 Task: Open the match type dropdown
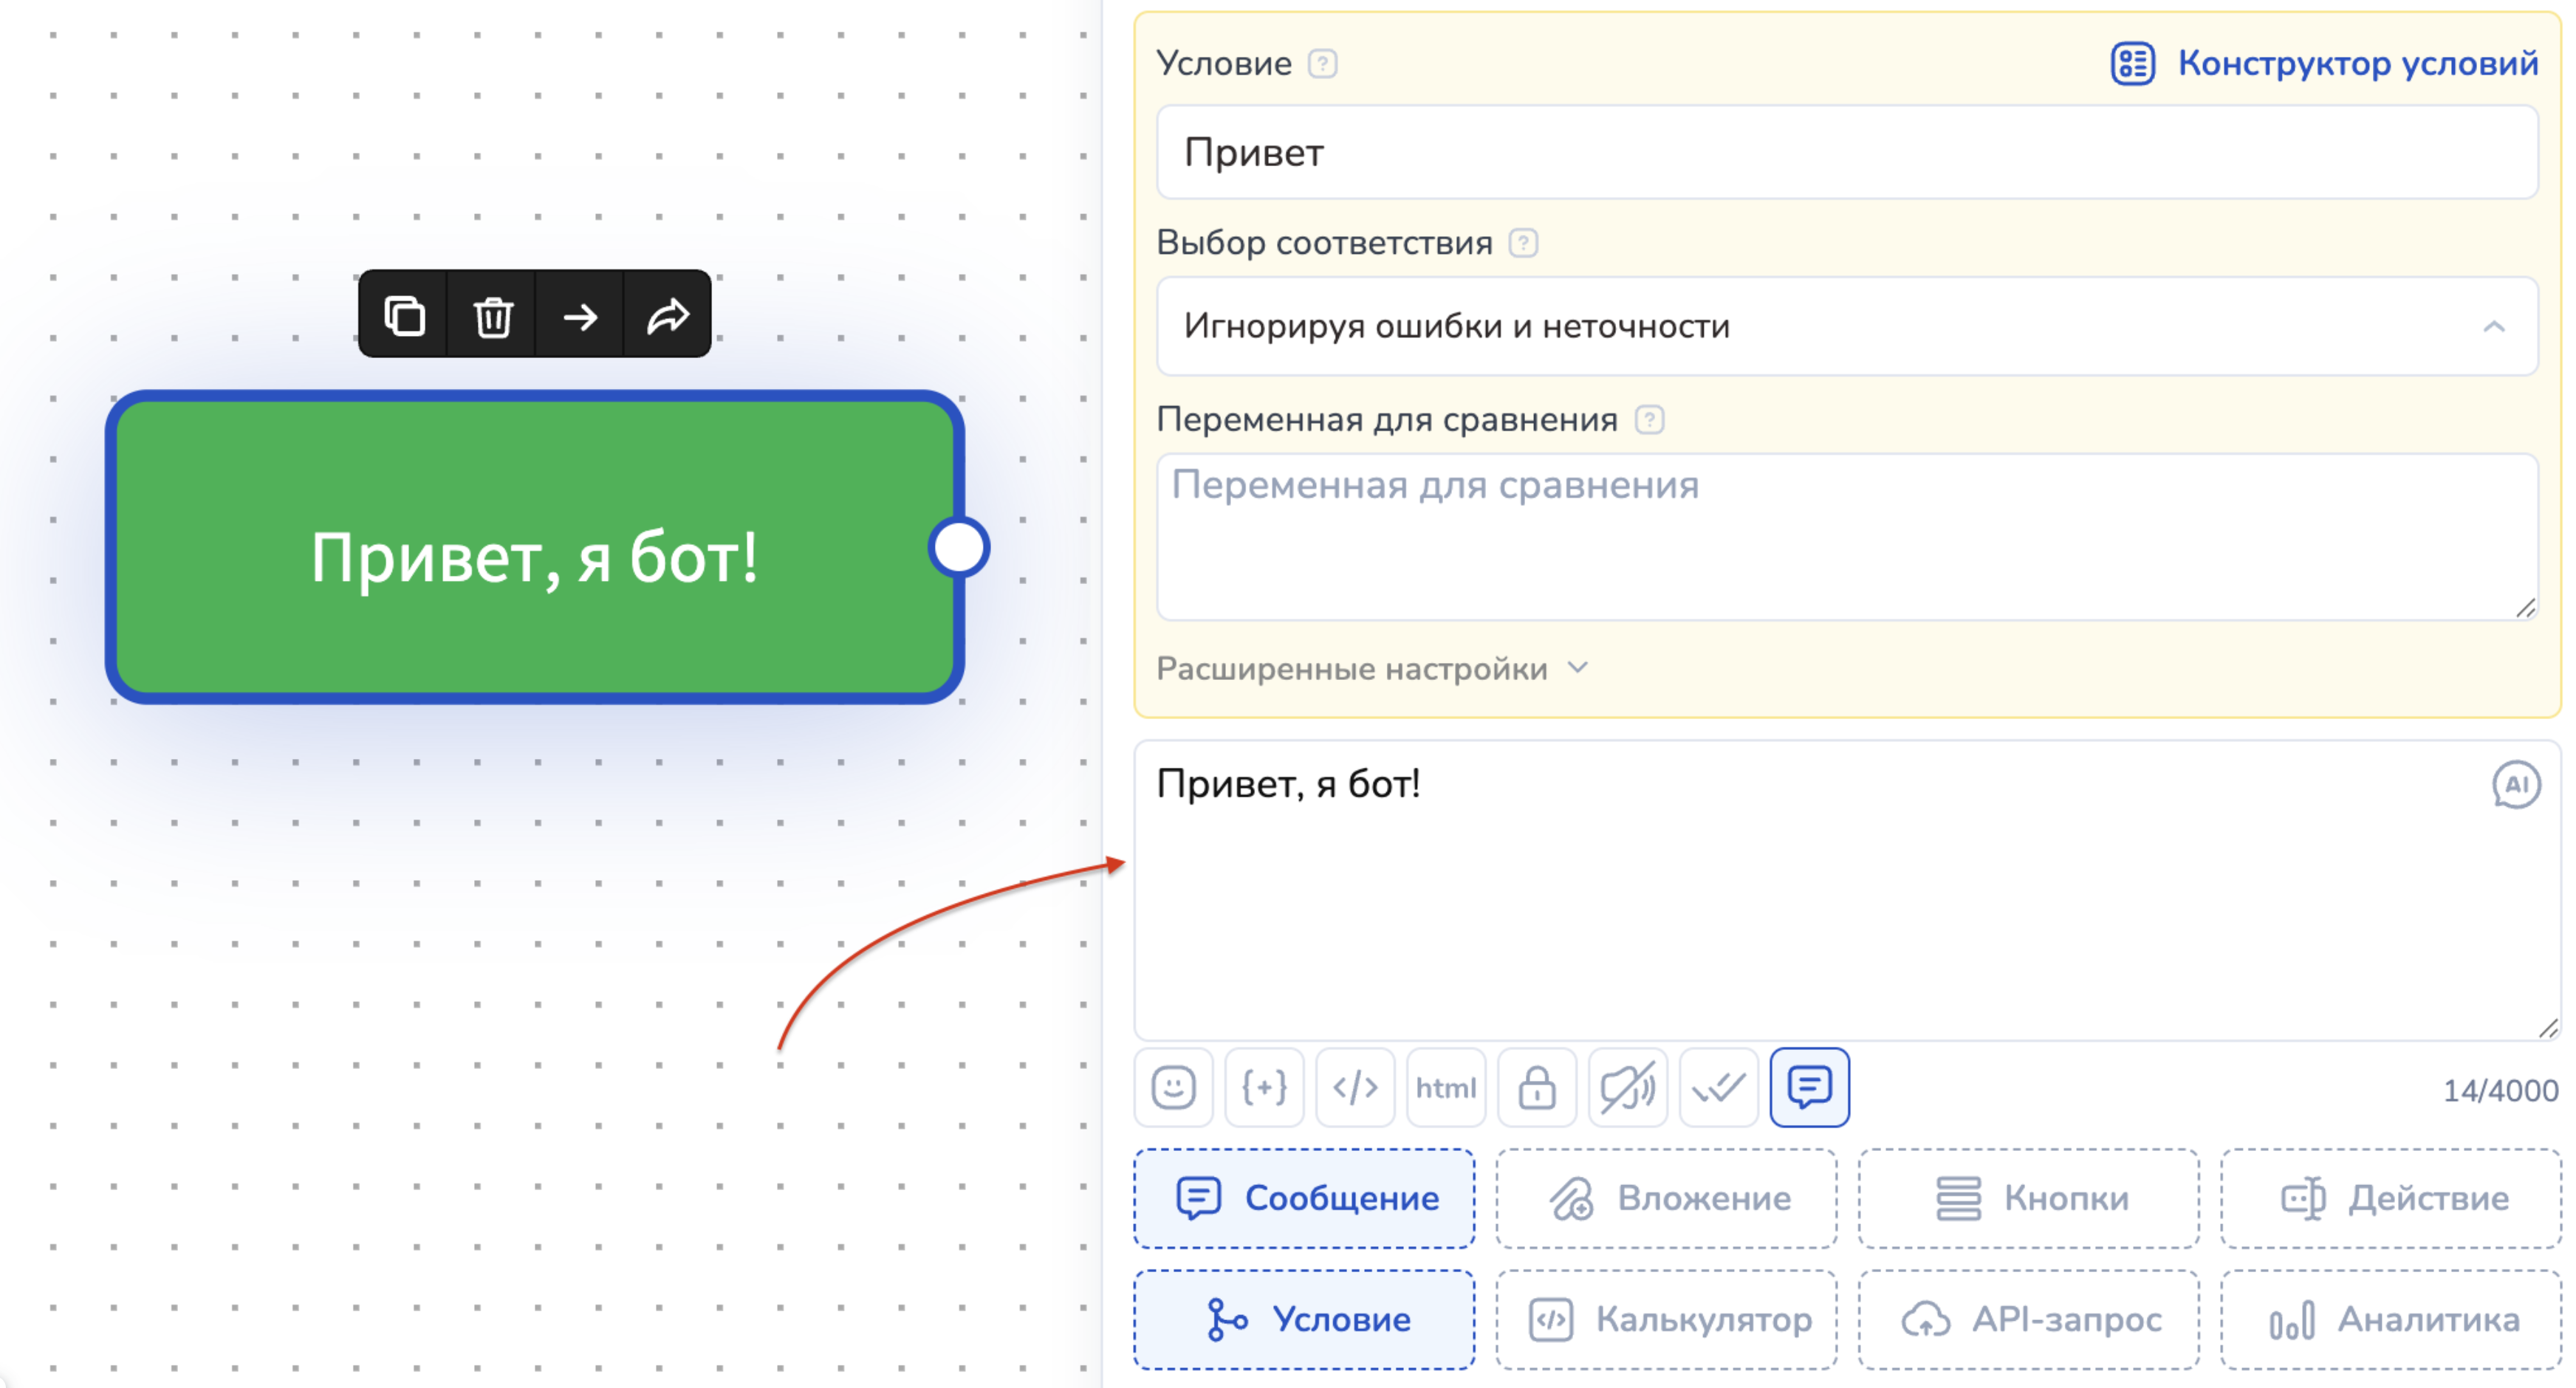[1846, 326]
